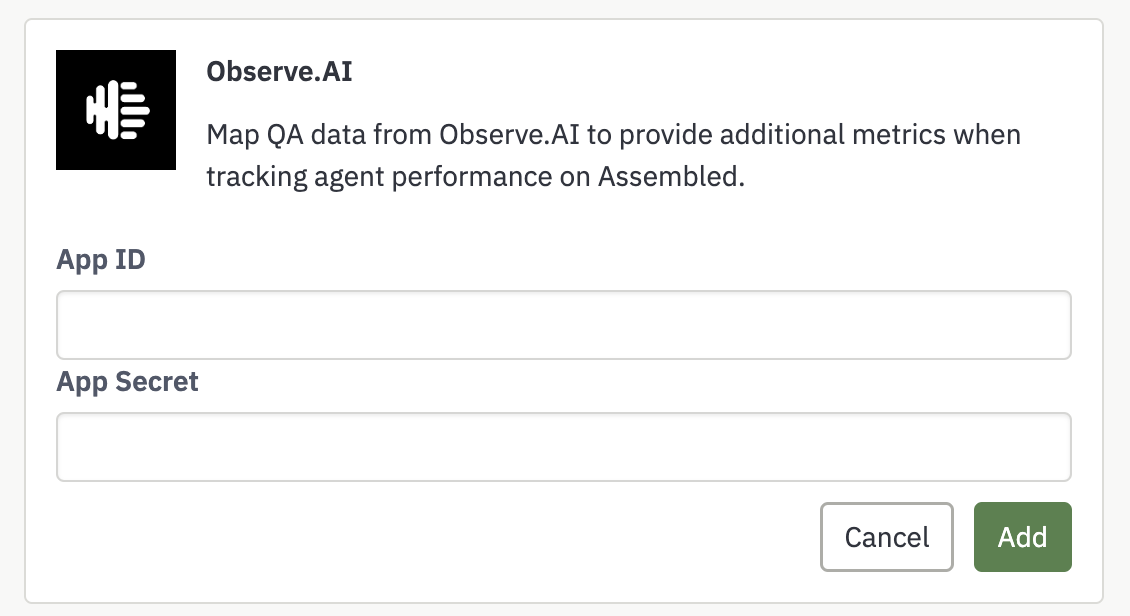Image resolution: width=1130 pixels, height=616 pixels.
Task: Click the App ID input field
Action: point(564,325)
